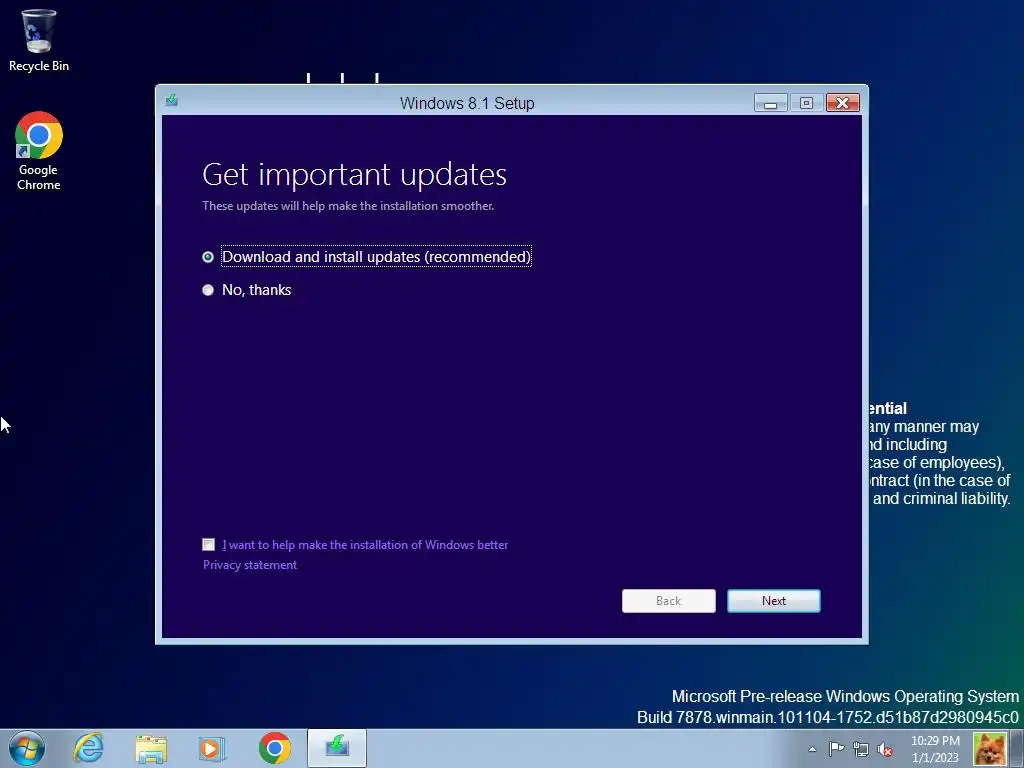Click the Windows 8.1 Setup title text
The image size is (1024, 768).
pyautogui.click(x=467, y=103)
